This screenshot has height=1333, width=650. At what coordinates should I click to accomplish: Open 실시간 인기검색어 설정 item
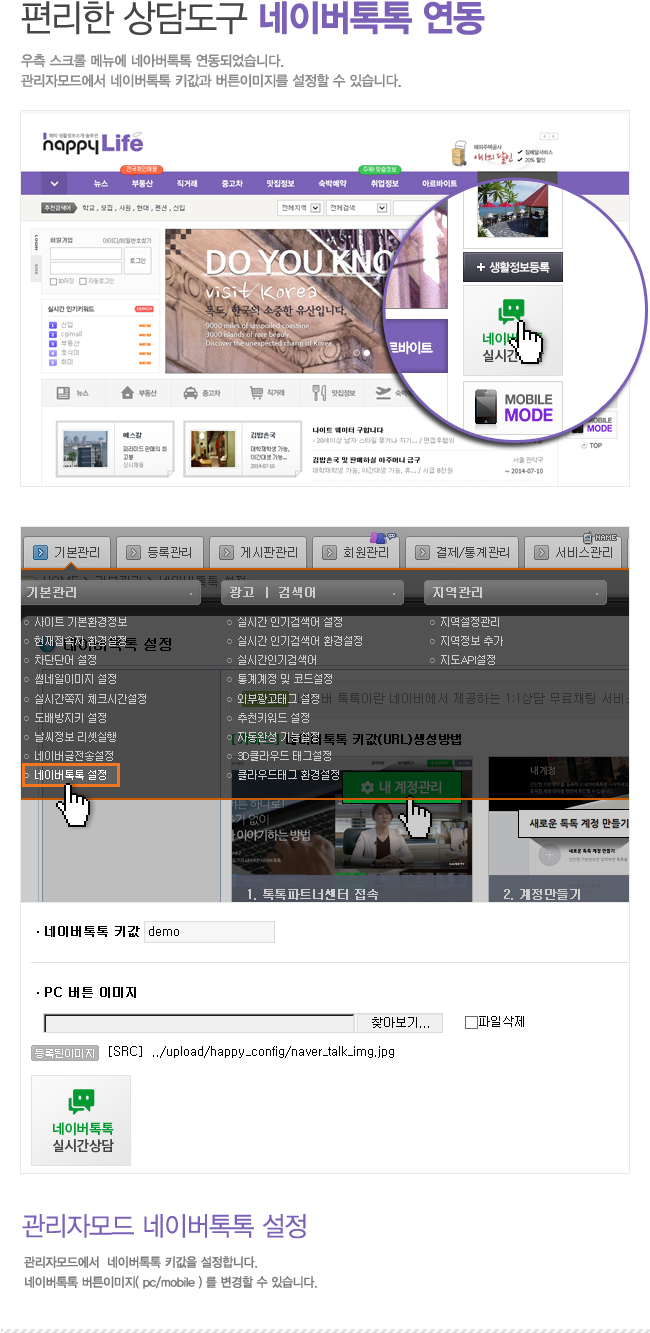[290, 622]
